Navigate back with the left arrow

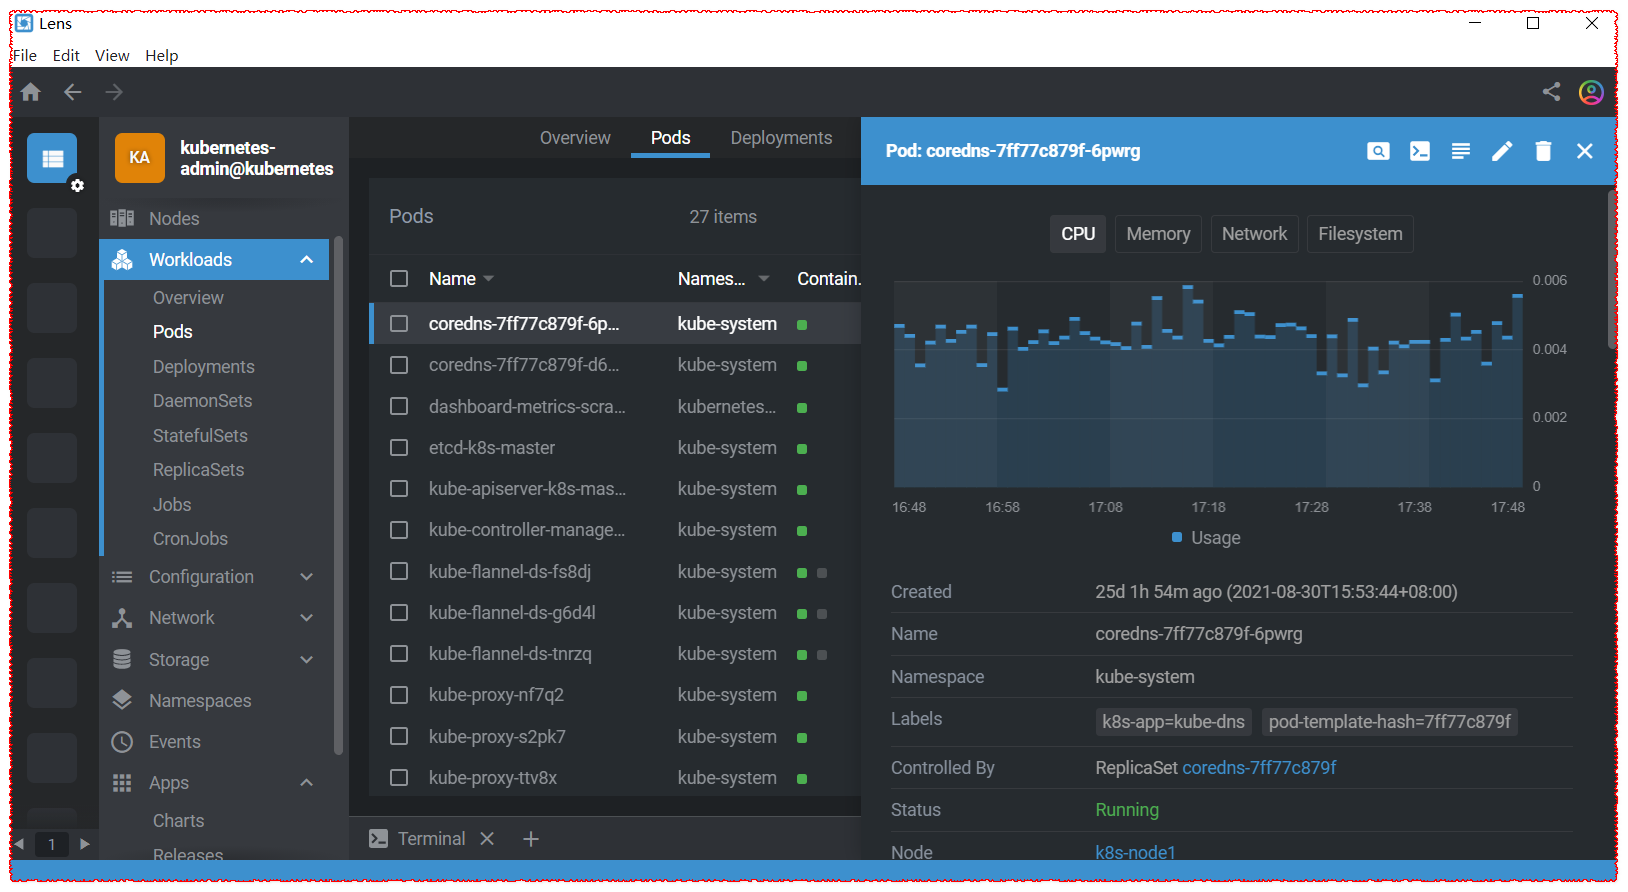[x=73, y=92]
